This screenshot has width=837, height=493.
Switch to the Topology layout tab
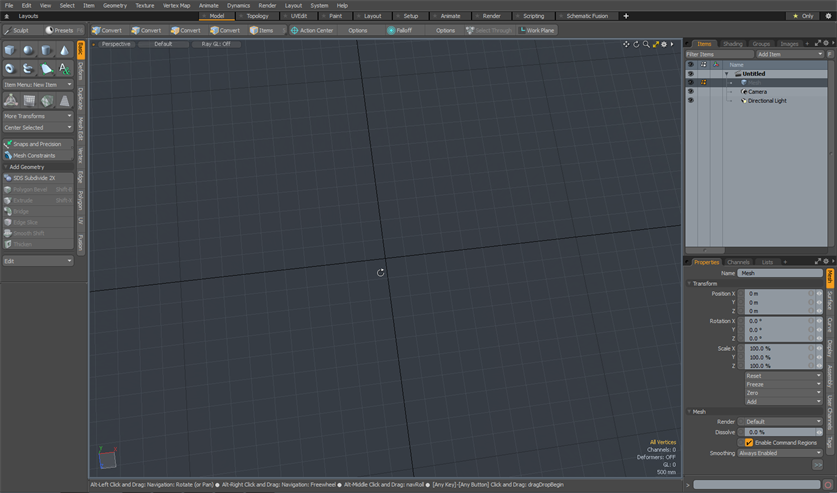pos(257,16)
